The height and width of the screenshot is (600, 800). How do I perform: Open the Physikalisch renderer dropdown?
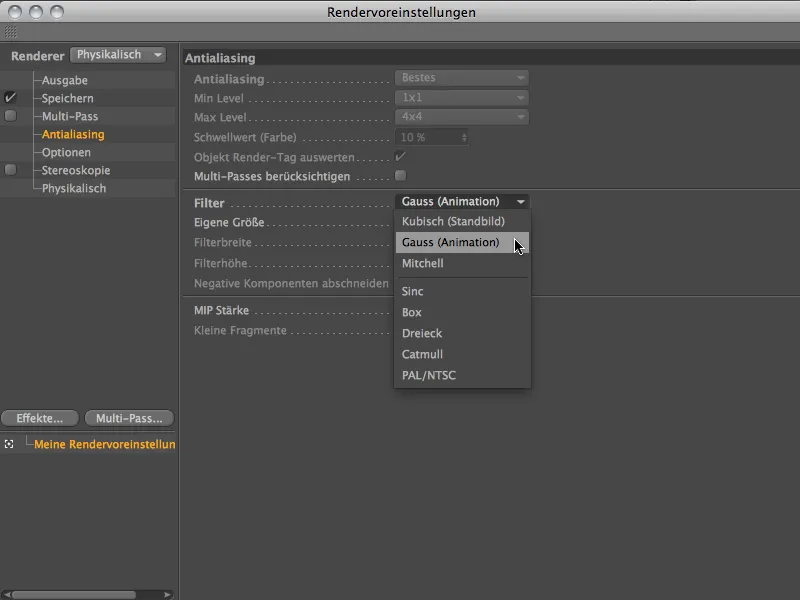click(119, 55)
